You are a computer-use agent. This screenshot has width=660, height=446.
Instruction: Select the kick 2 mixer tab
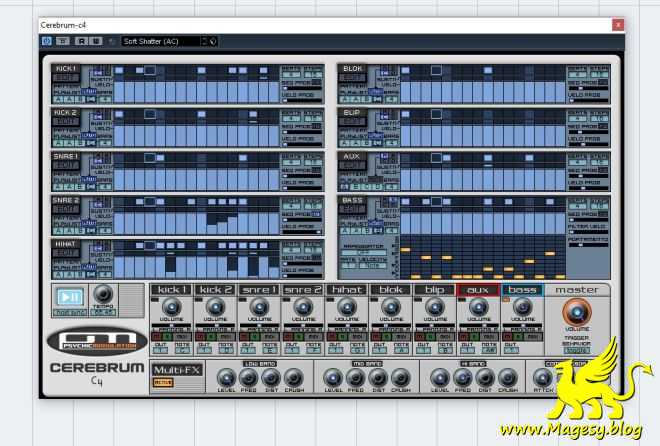pyautogui.click(x=215, y=289)
